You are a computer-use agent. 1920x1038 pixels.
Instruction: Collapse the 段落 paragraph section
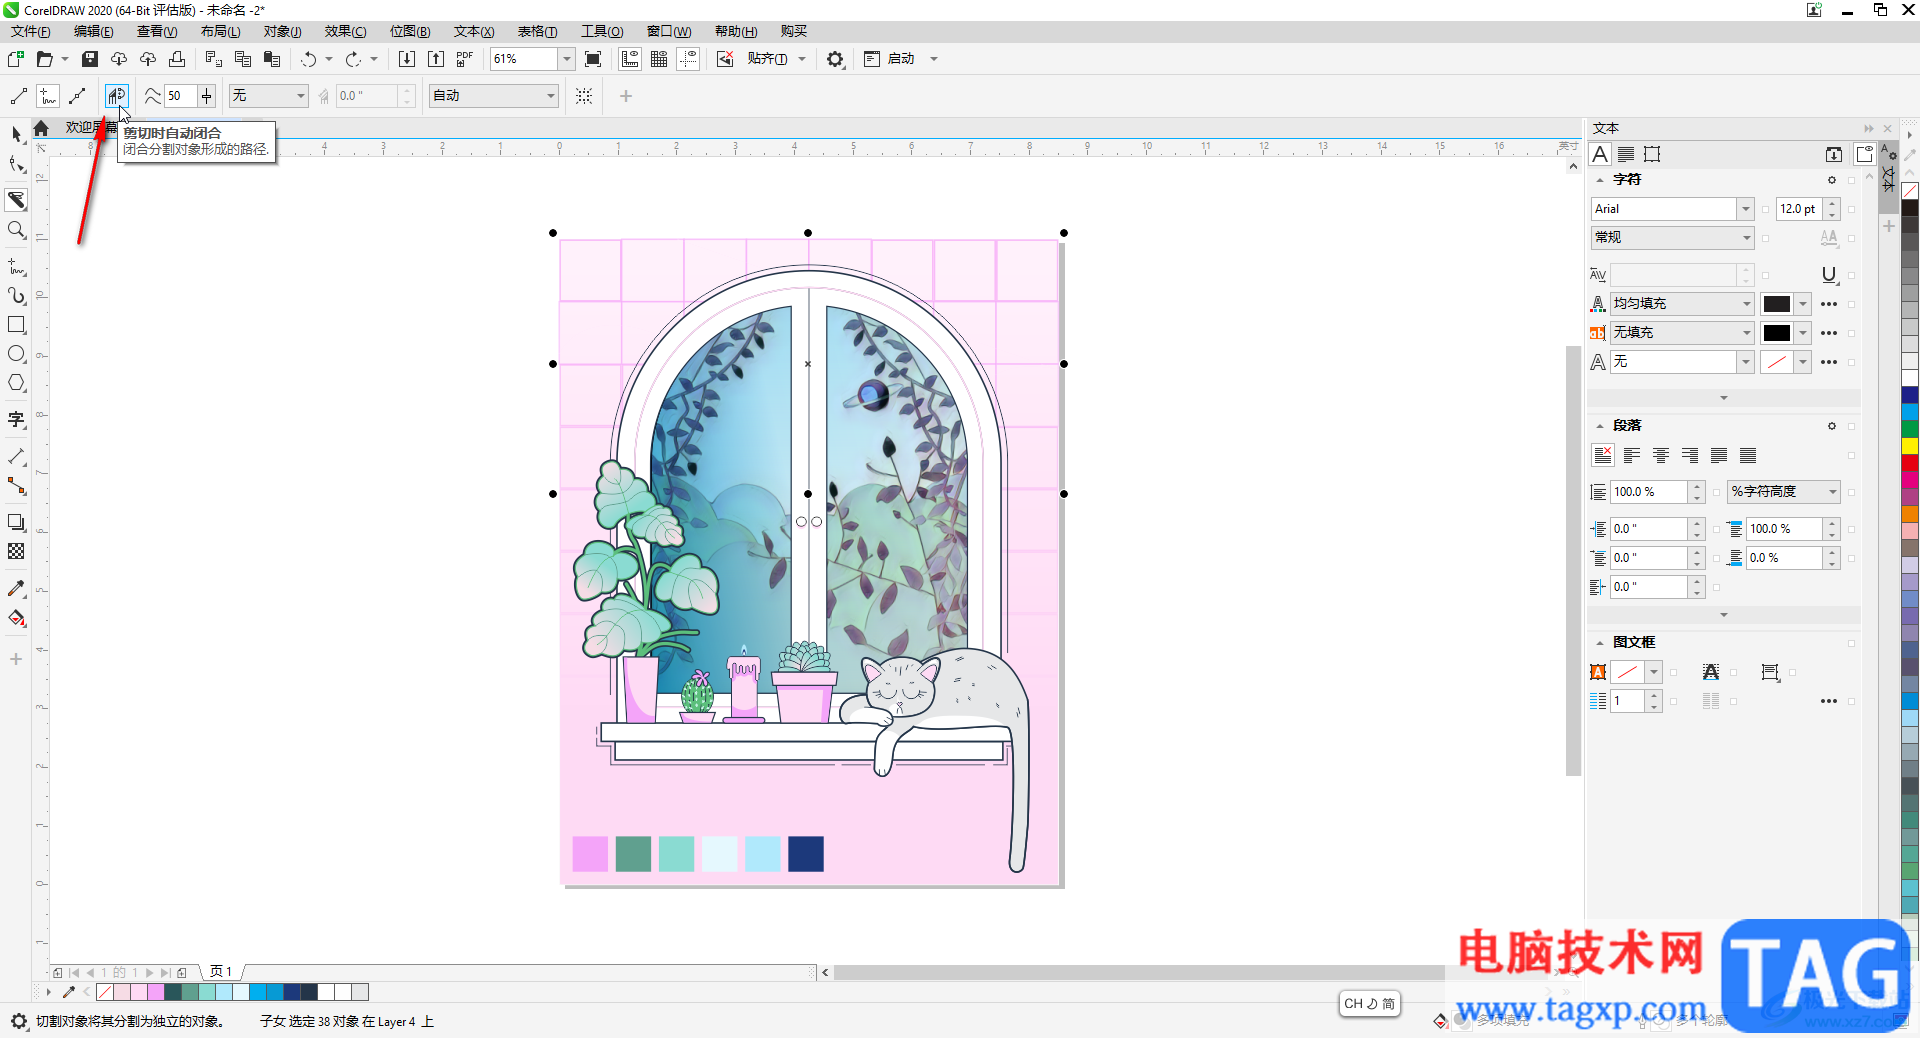coord(1600,426)
